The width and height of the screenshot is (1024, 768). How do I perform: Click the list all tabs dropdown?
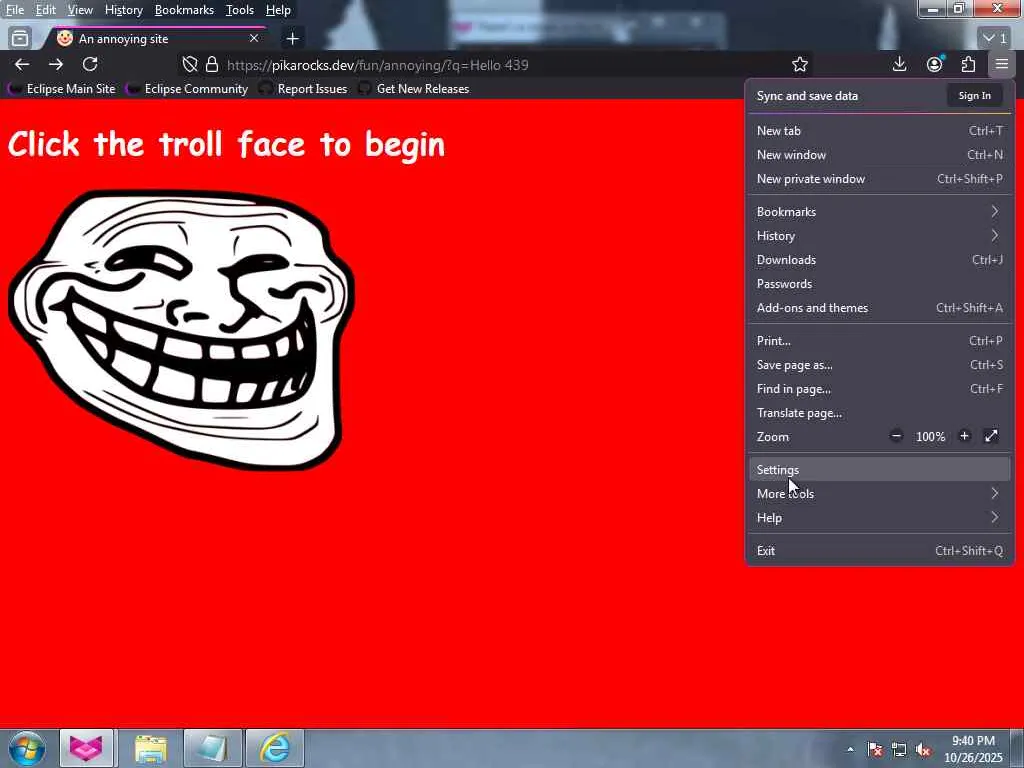point(995,39)
